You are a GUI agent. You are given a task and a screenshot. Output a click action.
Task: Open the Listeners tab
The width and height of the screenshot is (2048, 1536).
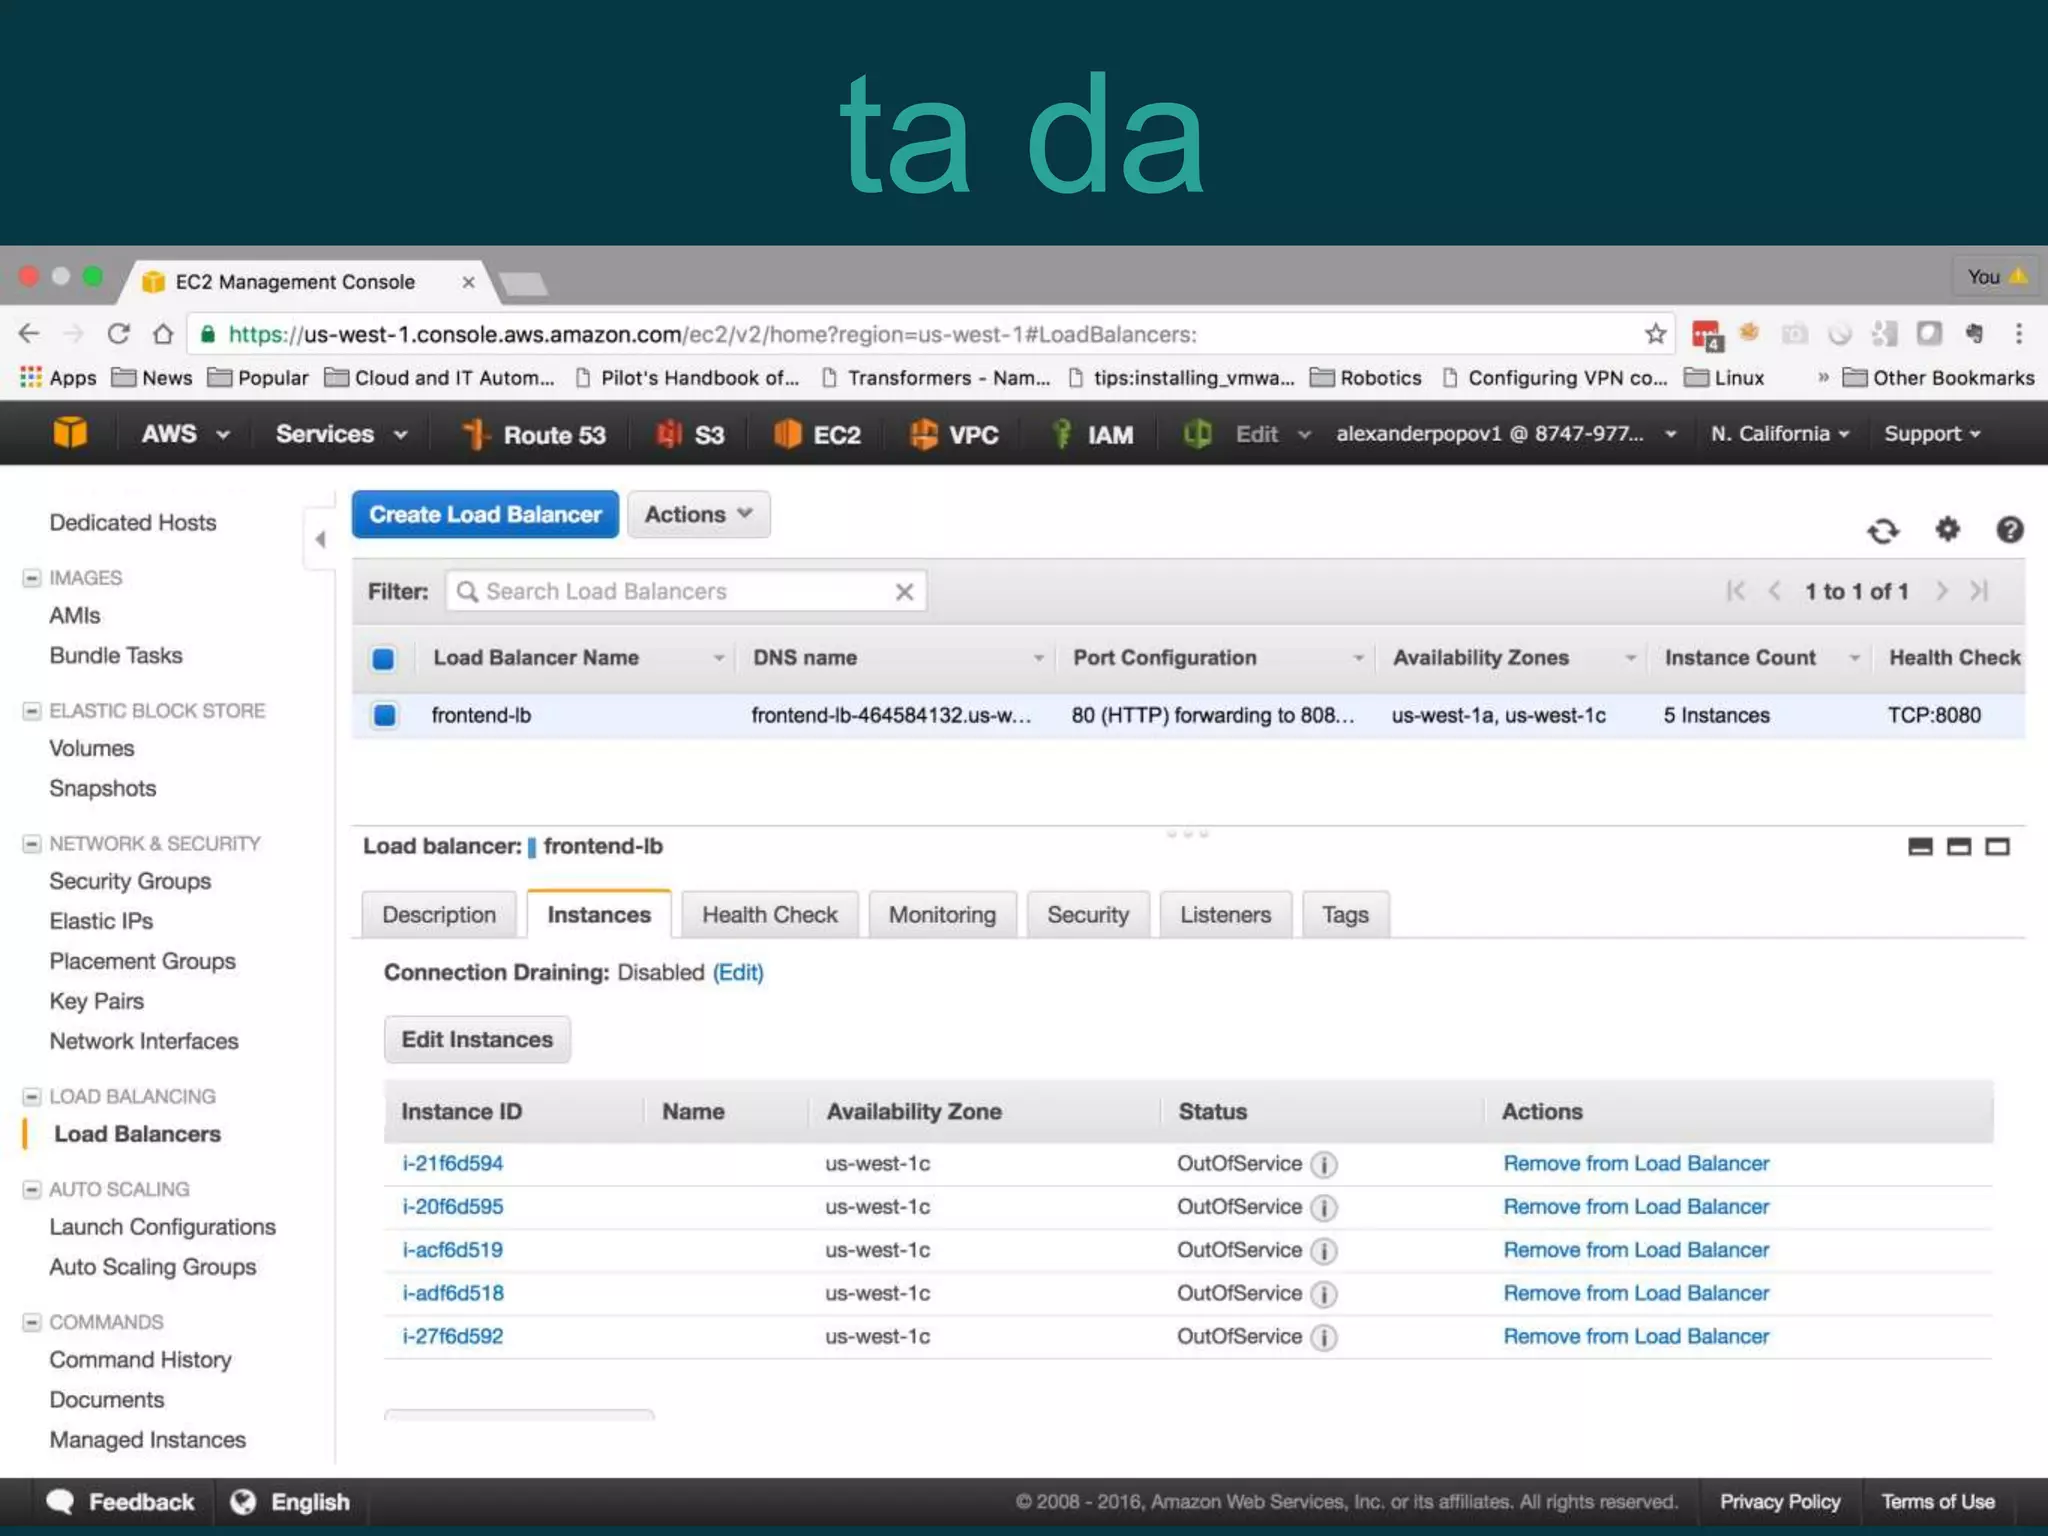[1225, 915]
